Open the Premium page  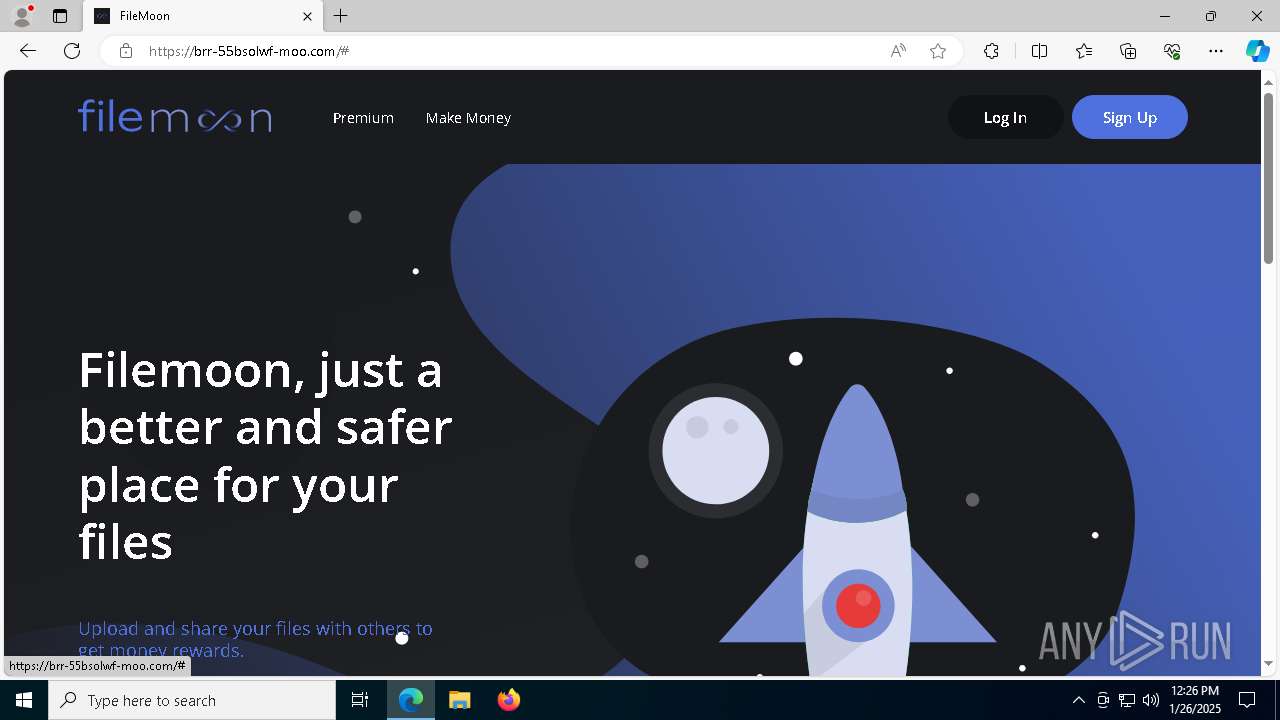point(363,118)
